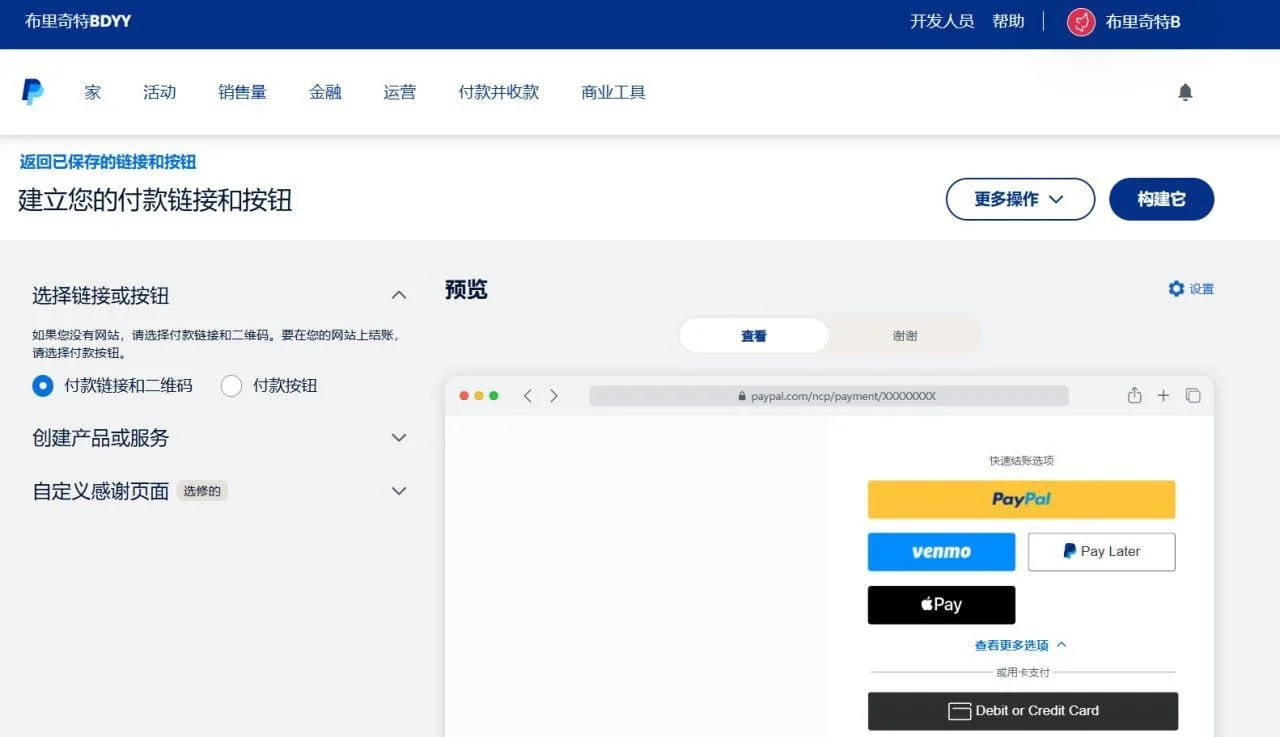Viewport: 1280px width, 737px height.
Task: Click the Pay Later button
Action: (x=1101, y=551)
